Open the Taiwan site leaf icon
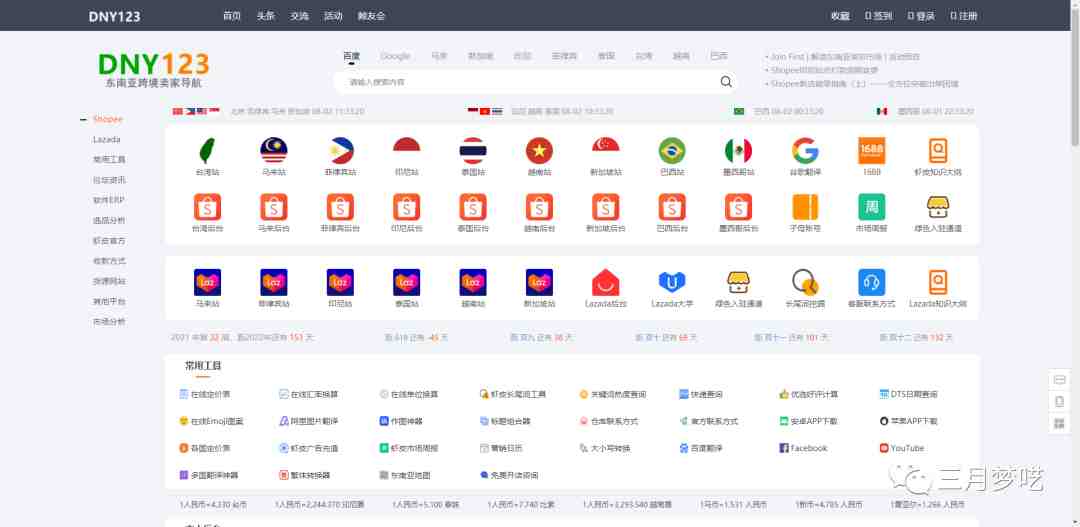Viewport: 1080px width, 527px height. tap(207, 150)
